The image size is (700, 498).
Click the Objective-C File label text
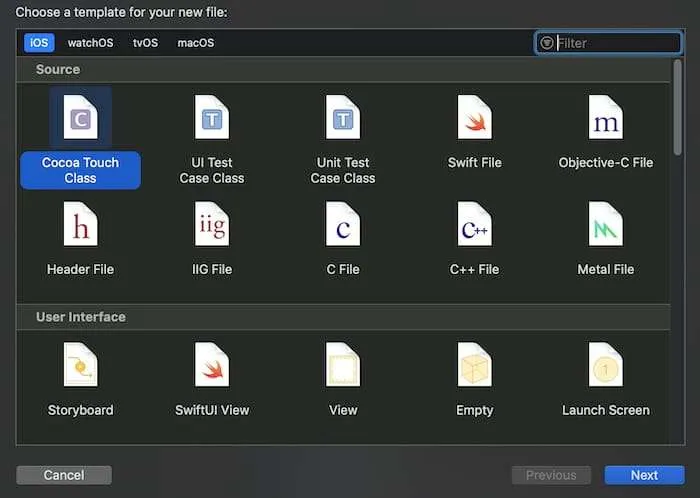click(x=606, y=162)
